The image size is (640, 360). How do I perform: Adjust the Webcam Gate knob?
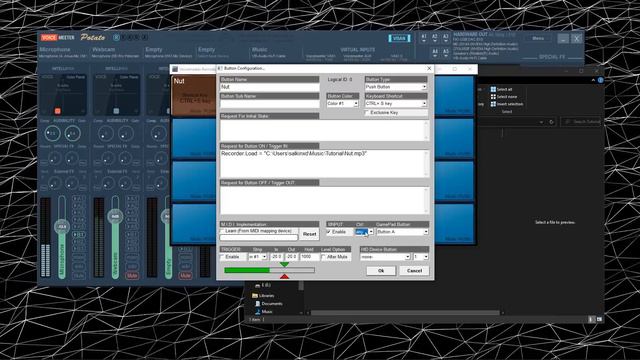pos(125,133)
